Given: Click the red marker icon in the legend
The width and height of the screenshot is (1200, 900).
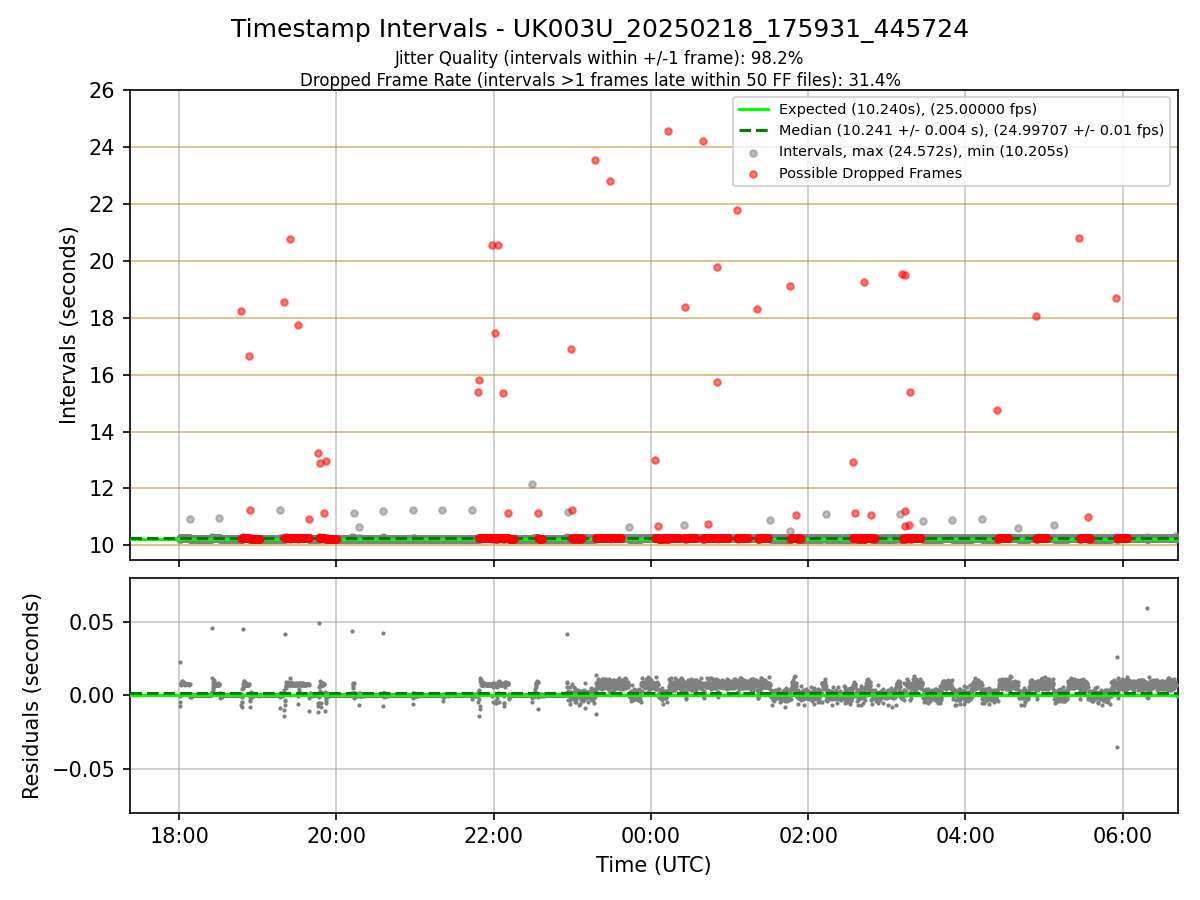Looking at the screenshot, I should coord(754,173).
